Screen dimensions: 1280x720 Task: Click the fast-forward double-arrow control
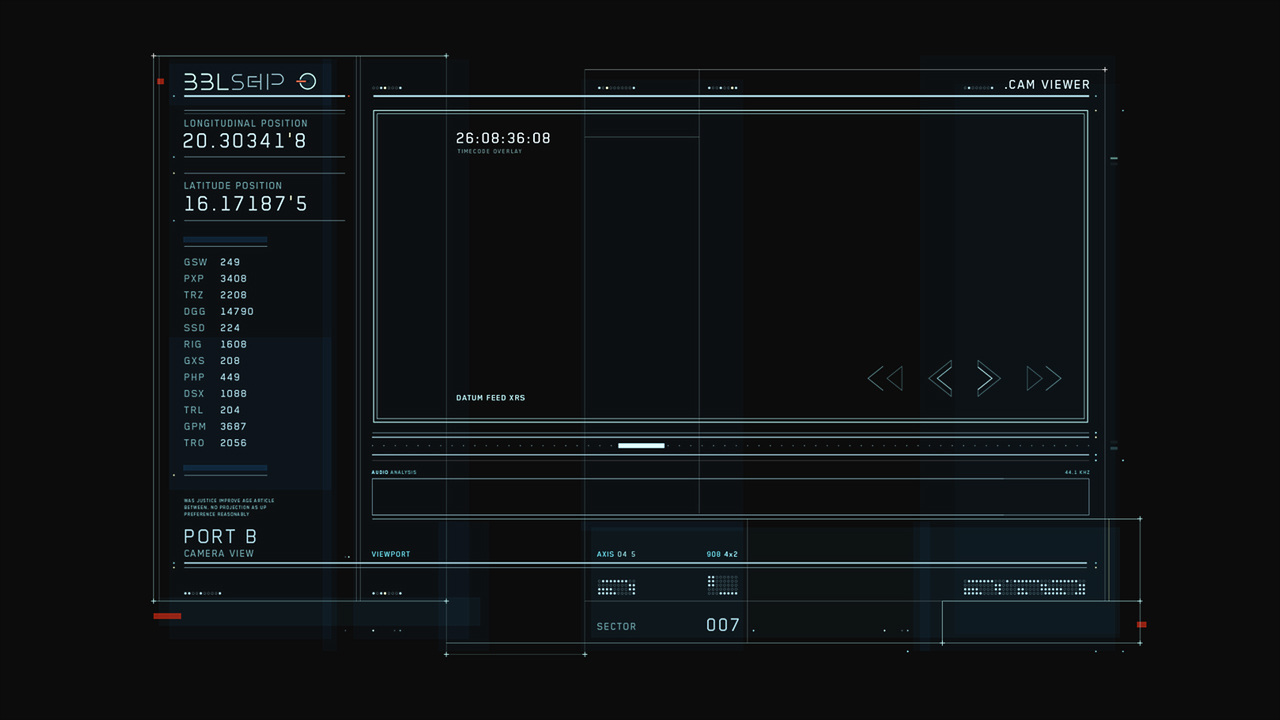[1043, 378]
